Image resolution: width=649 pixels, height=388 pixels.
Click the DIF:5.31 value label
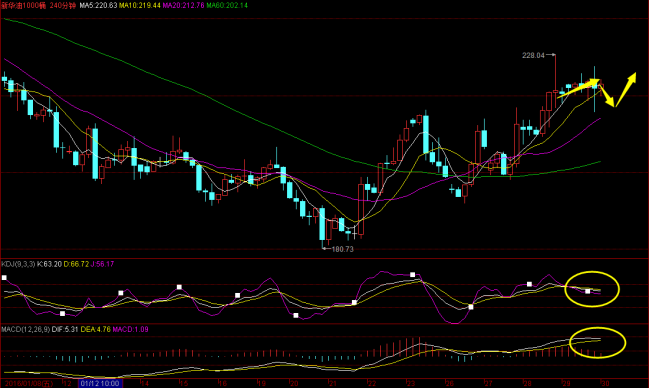coord(65,330)
